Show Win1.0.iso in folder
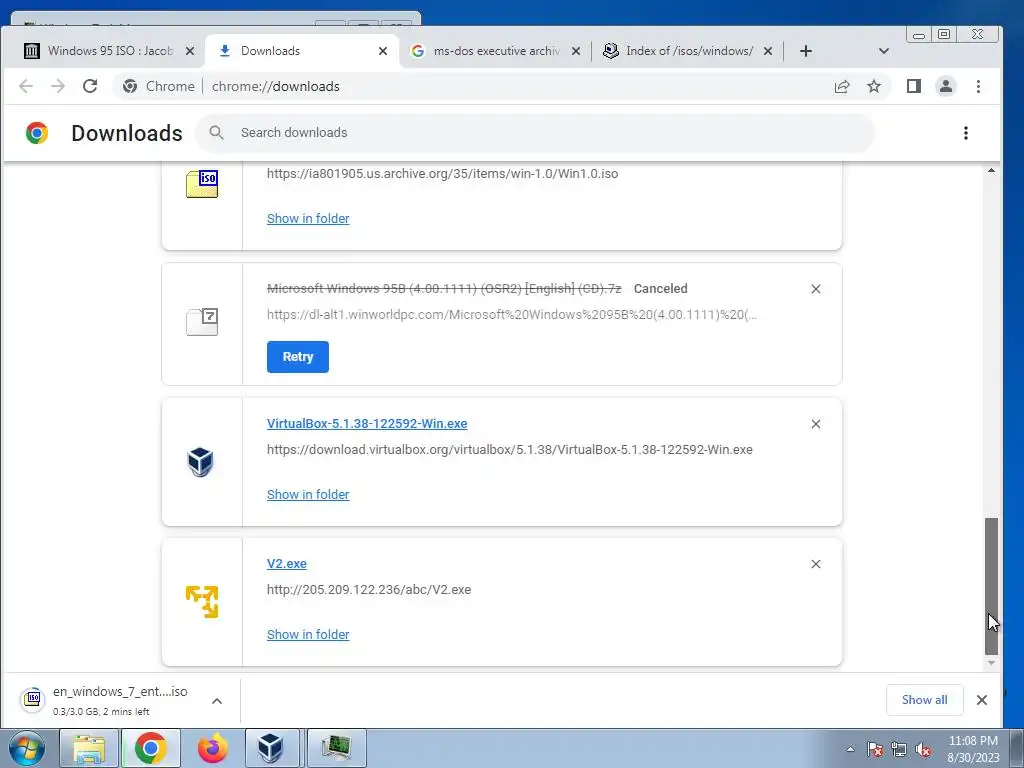Screen dimensions: 1024x768 pyautogui.click(x=308, y=219)
